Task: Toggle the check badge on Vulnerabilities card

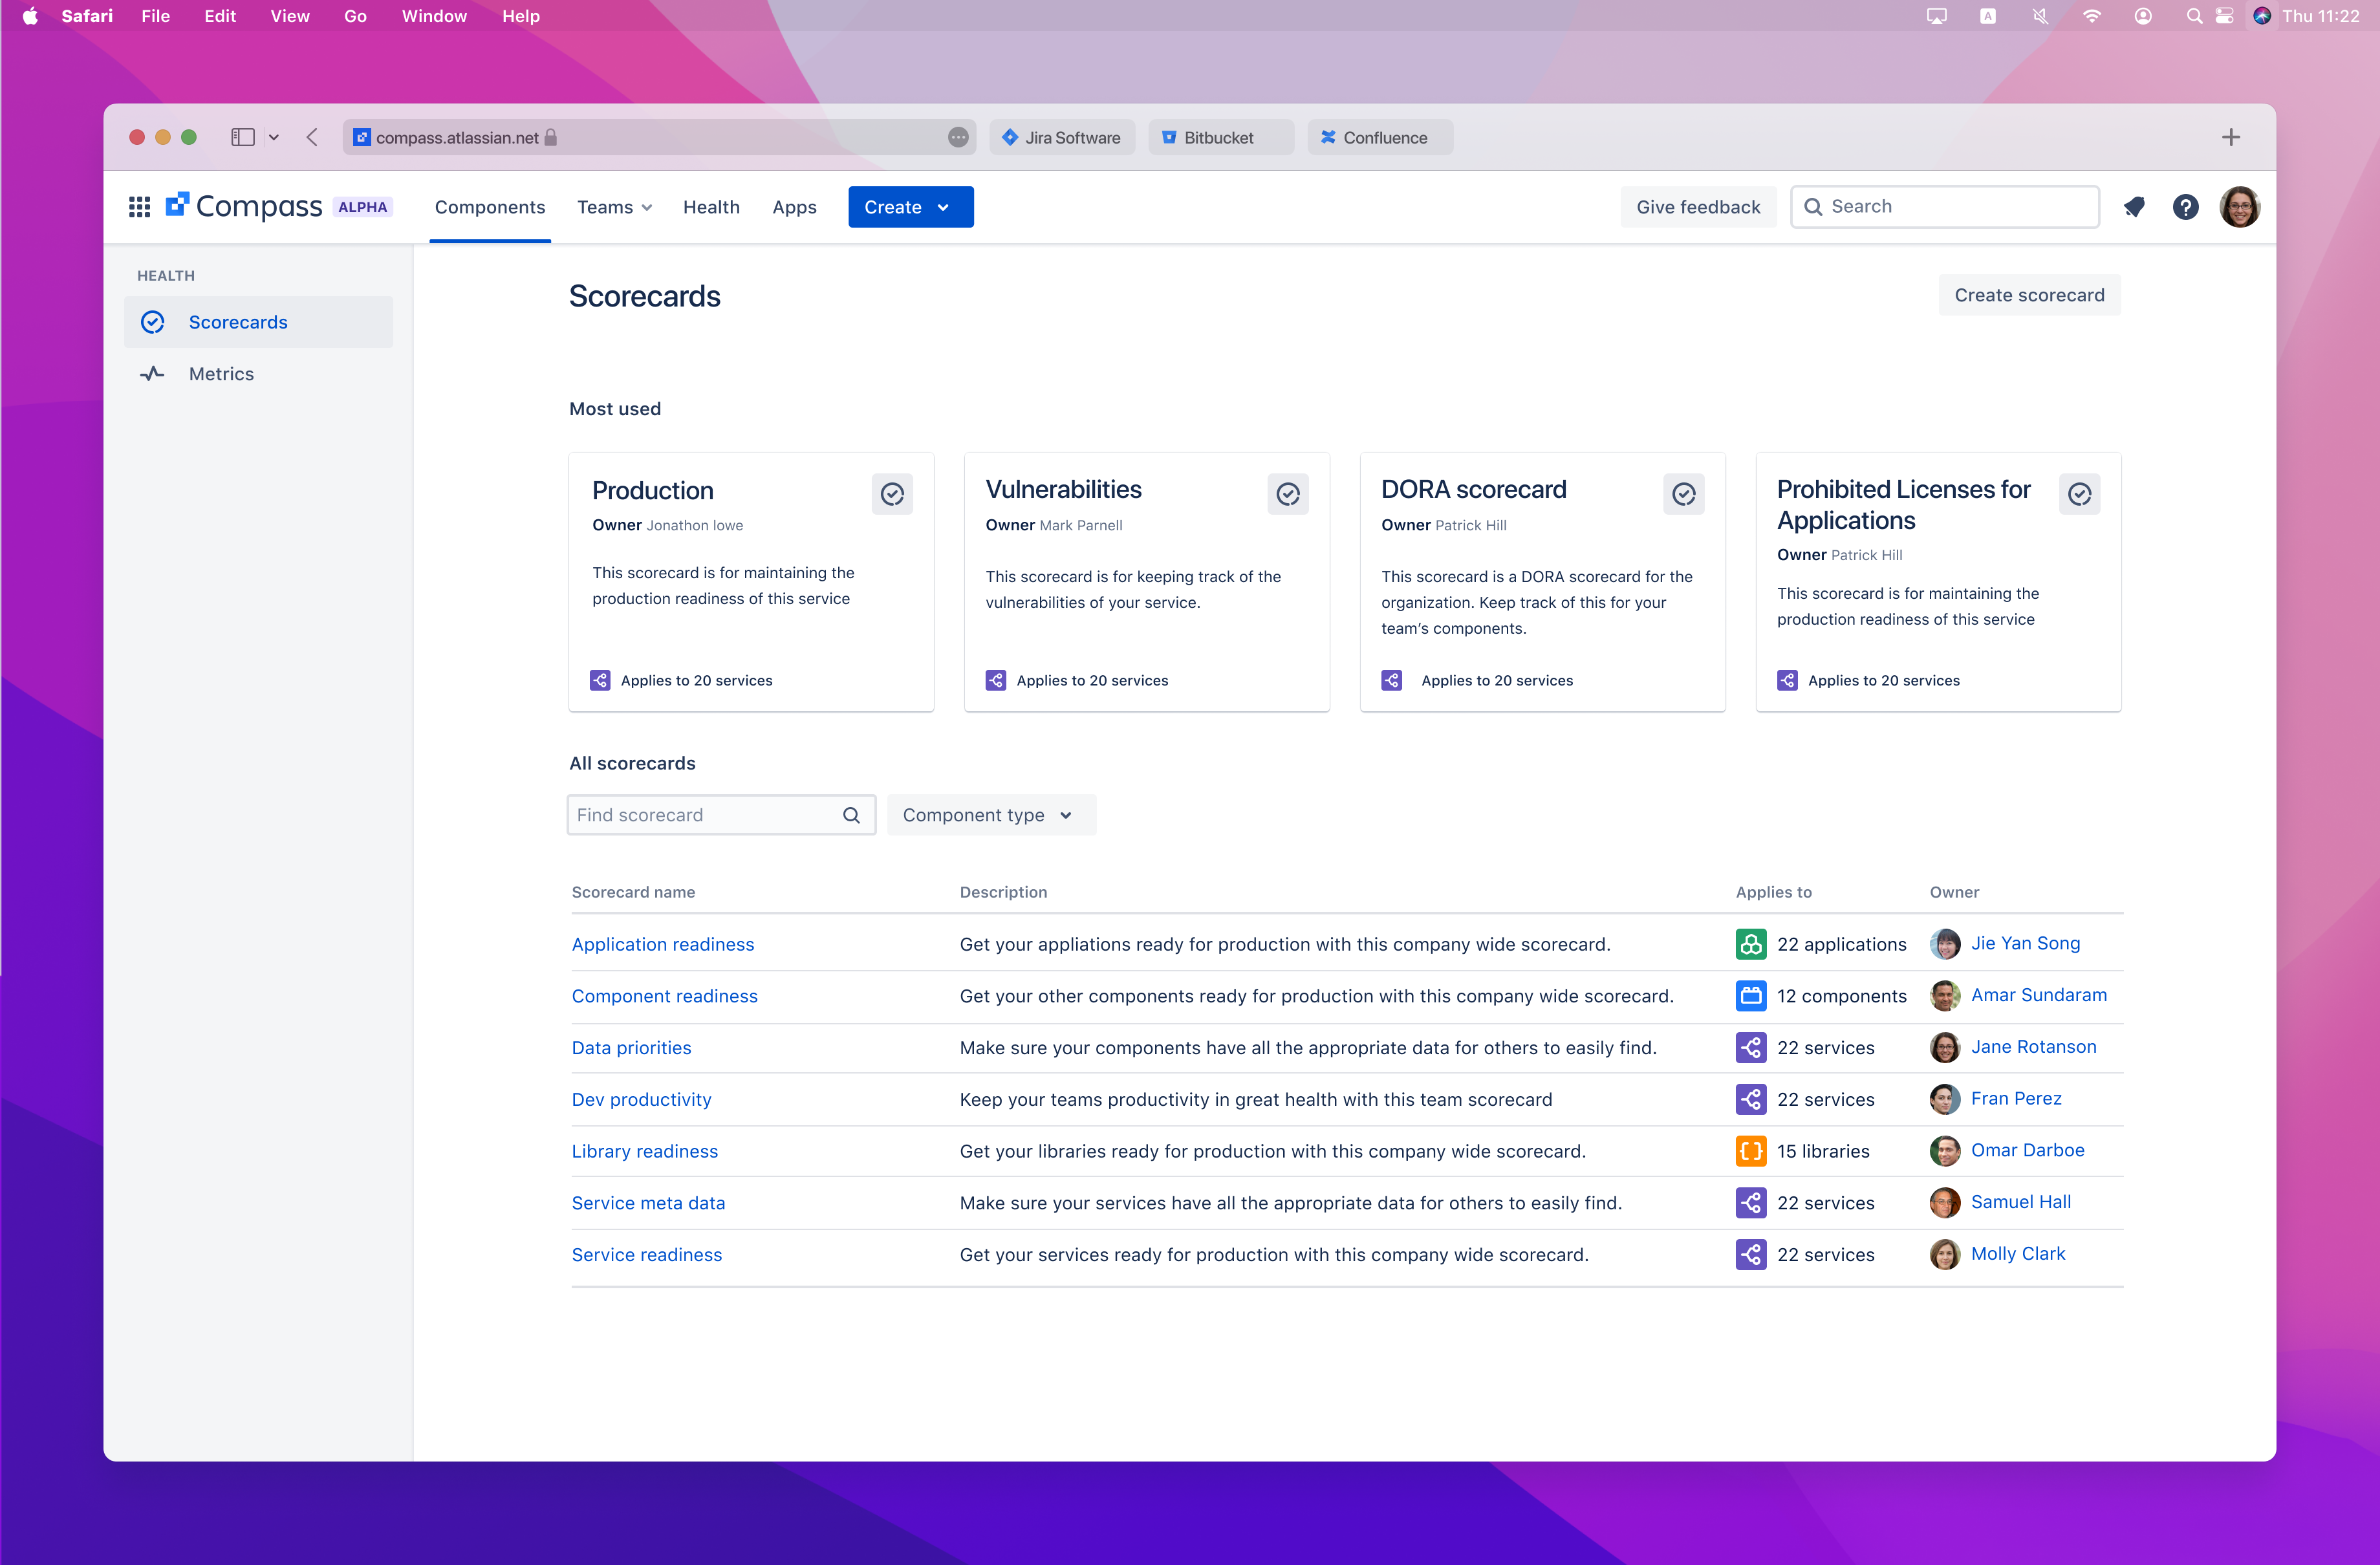Action: pos(1288,494)
